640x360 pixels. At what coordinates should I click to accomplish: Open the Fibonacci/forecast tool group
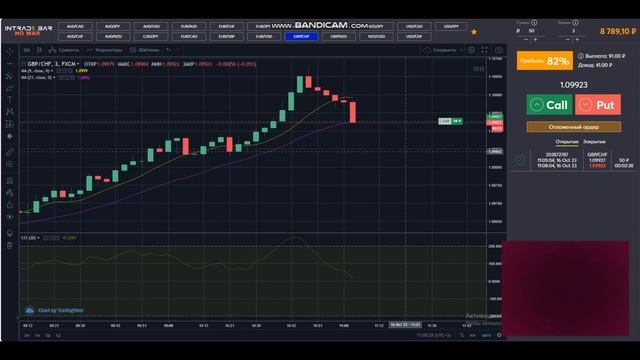[x=10, y=124]
